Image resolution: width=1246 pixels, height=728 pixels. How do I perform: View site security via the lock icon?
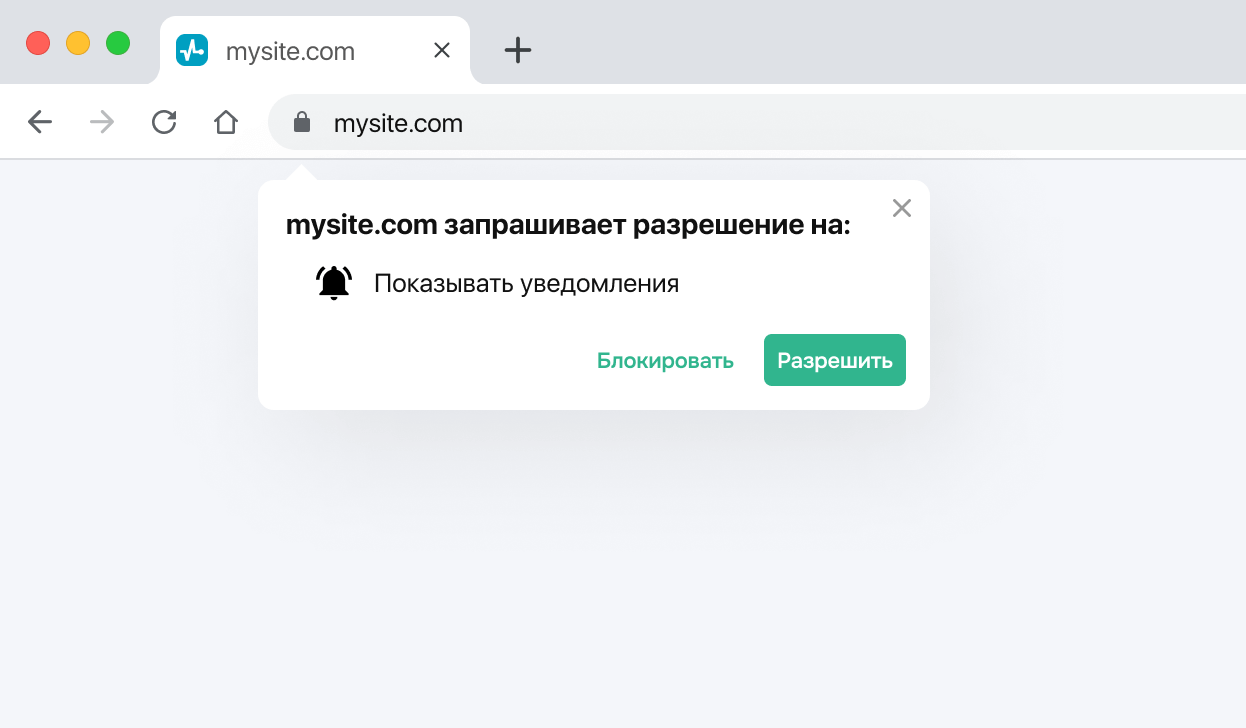(x=301, y=123)
